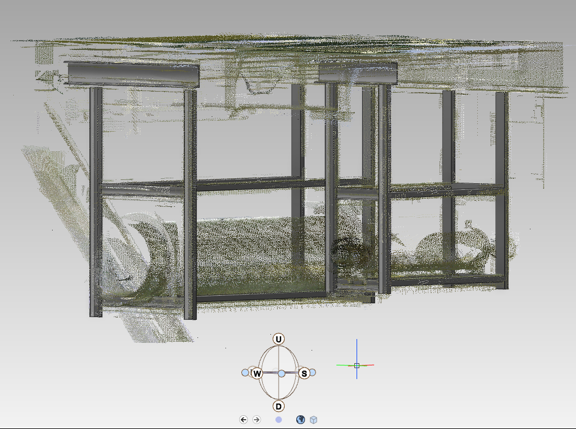Viewport: 576px width, 429px height.
Task: Click the lavender circle below the compass
Action: 278,419
